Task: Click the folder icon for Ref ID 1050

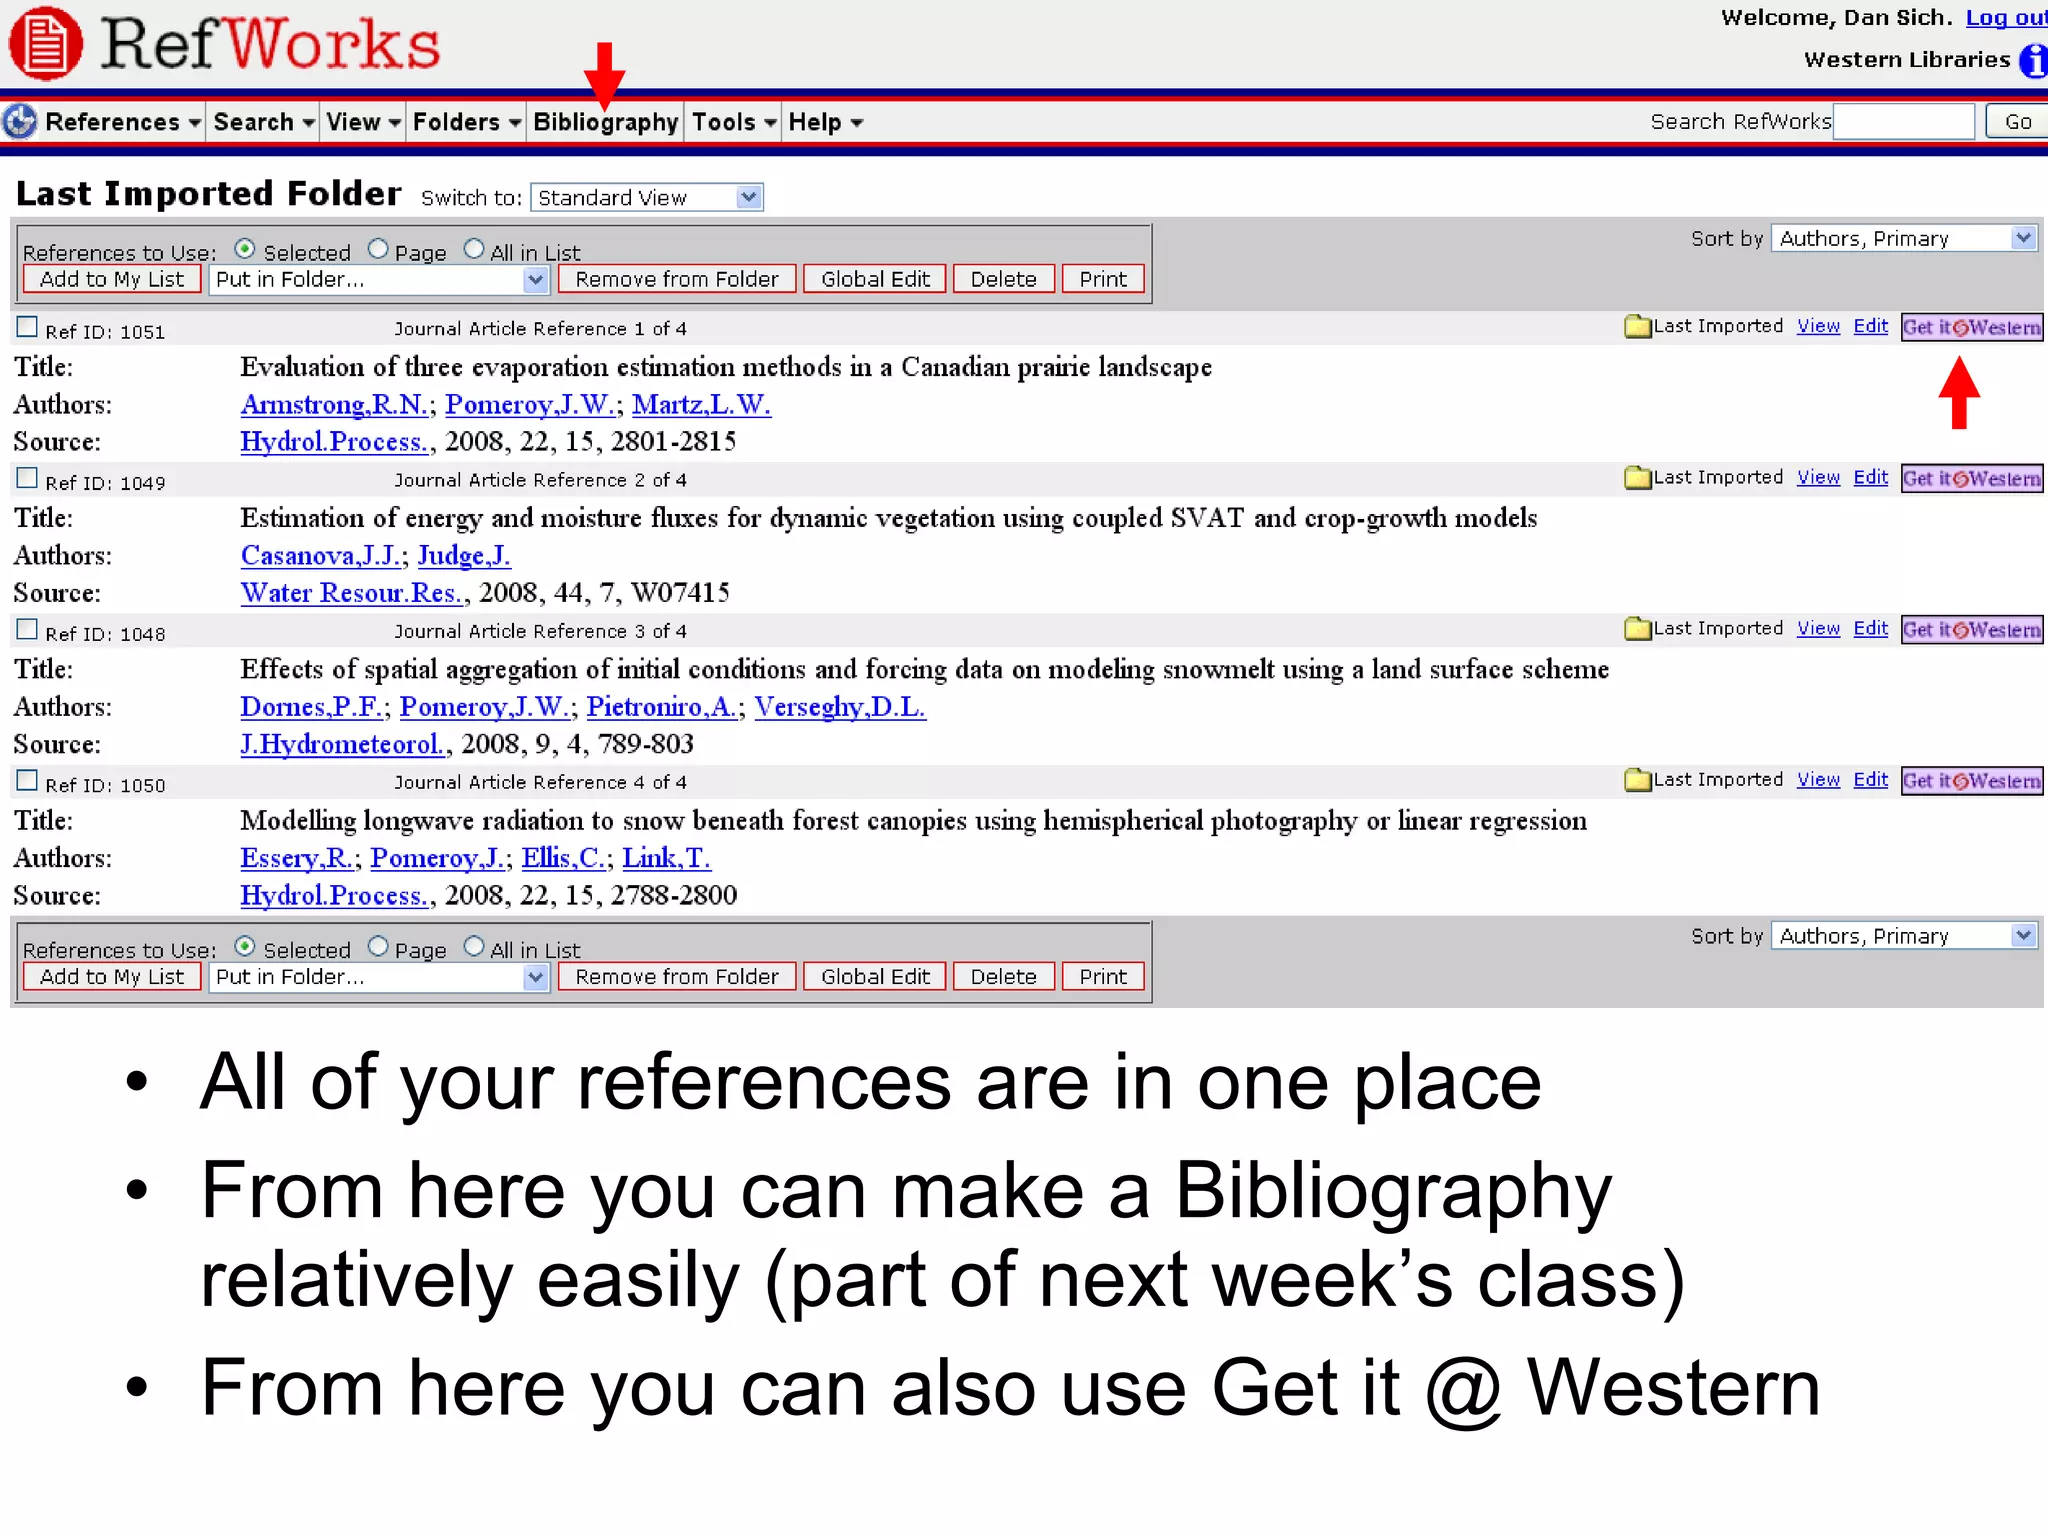Action: pyautogui.click(x=1638, y=779)
